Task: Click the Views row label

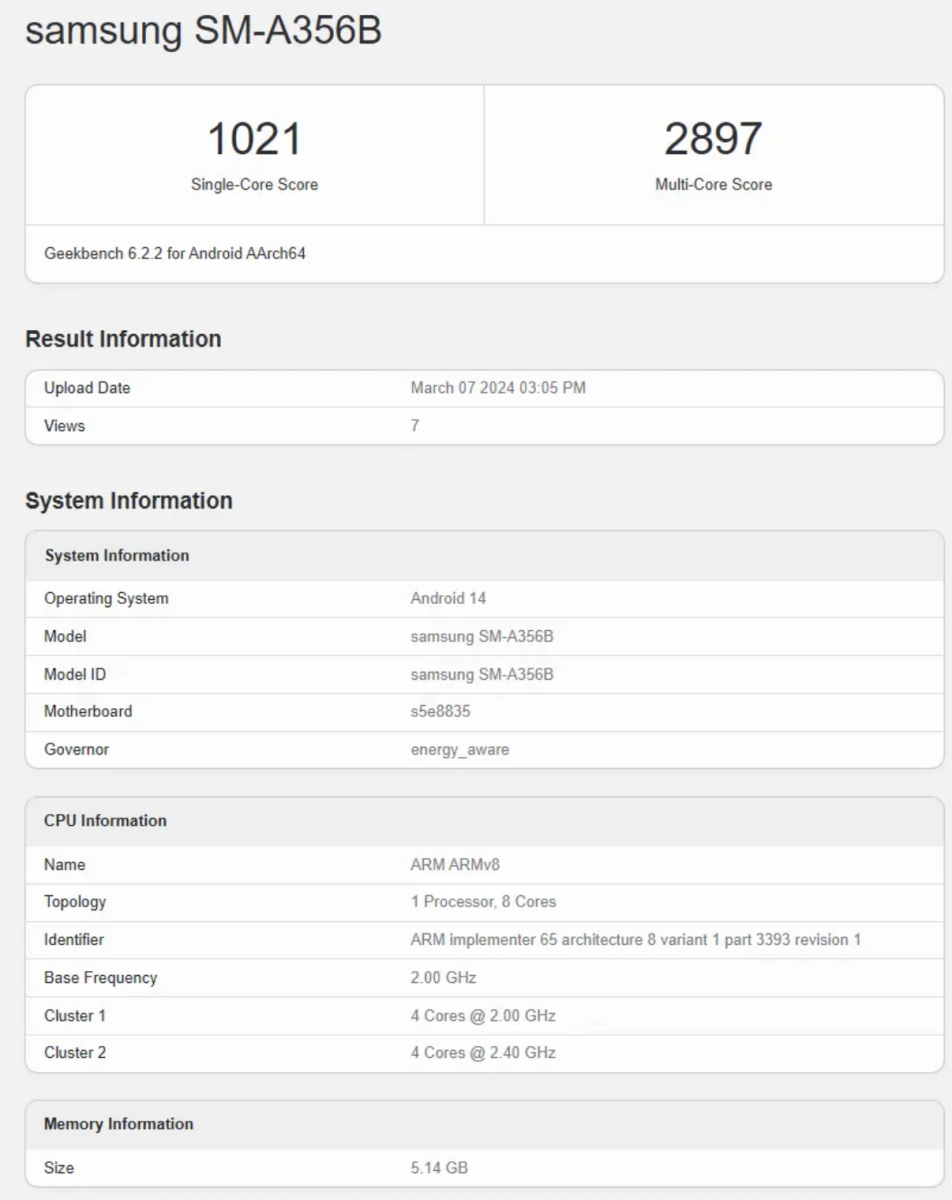Action: point(65,426)
